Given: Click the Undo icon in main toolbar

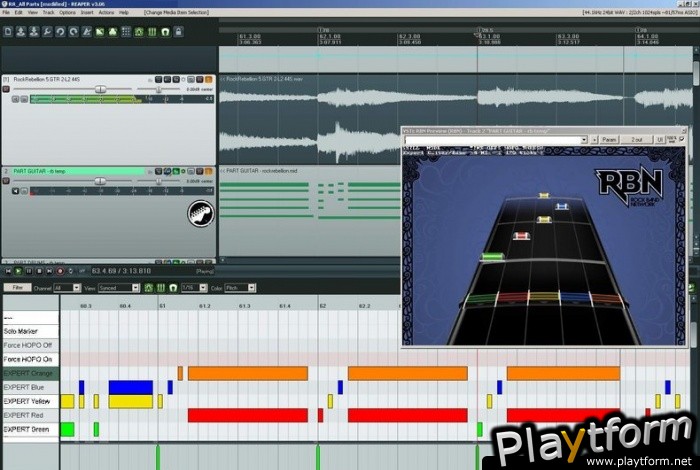Looking at the screenshot, I should (60, 32).
